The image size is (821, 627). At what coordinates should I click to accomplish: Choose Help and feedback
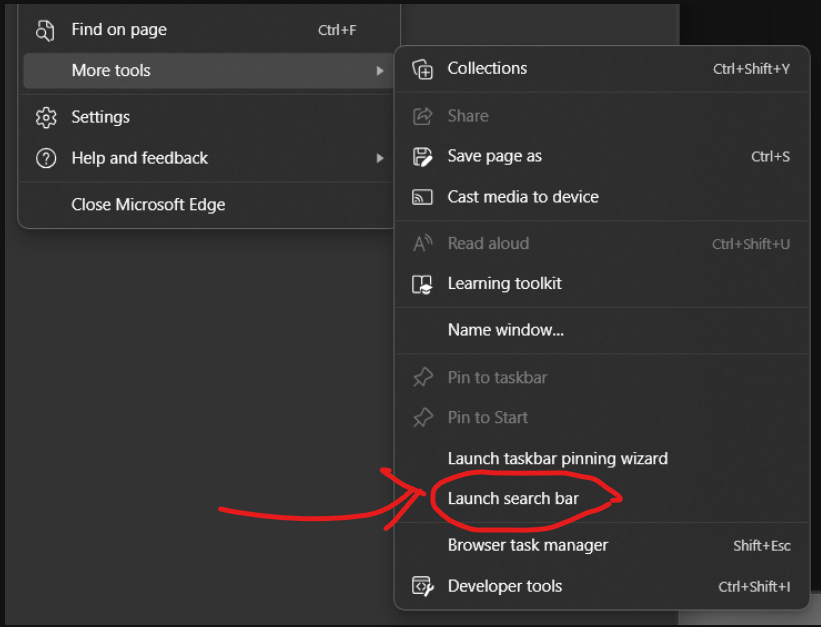click(x=208, y=158)
